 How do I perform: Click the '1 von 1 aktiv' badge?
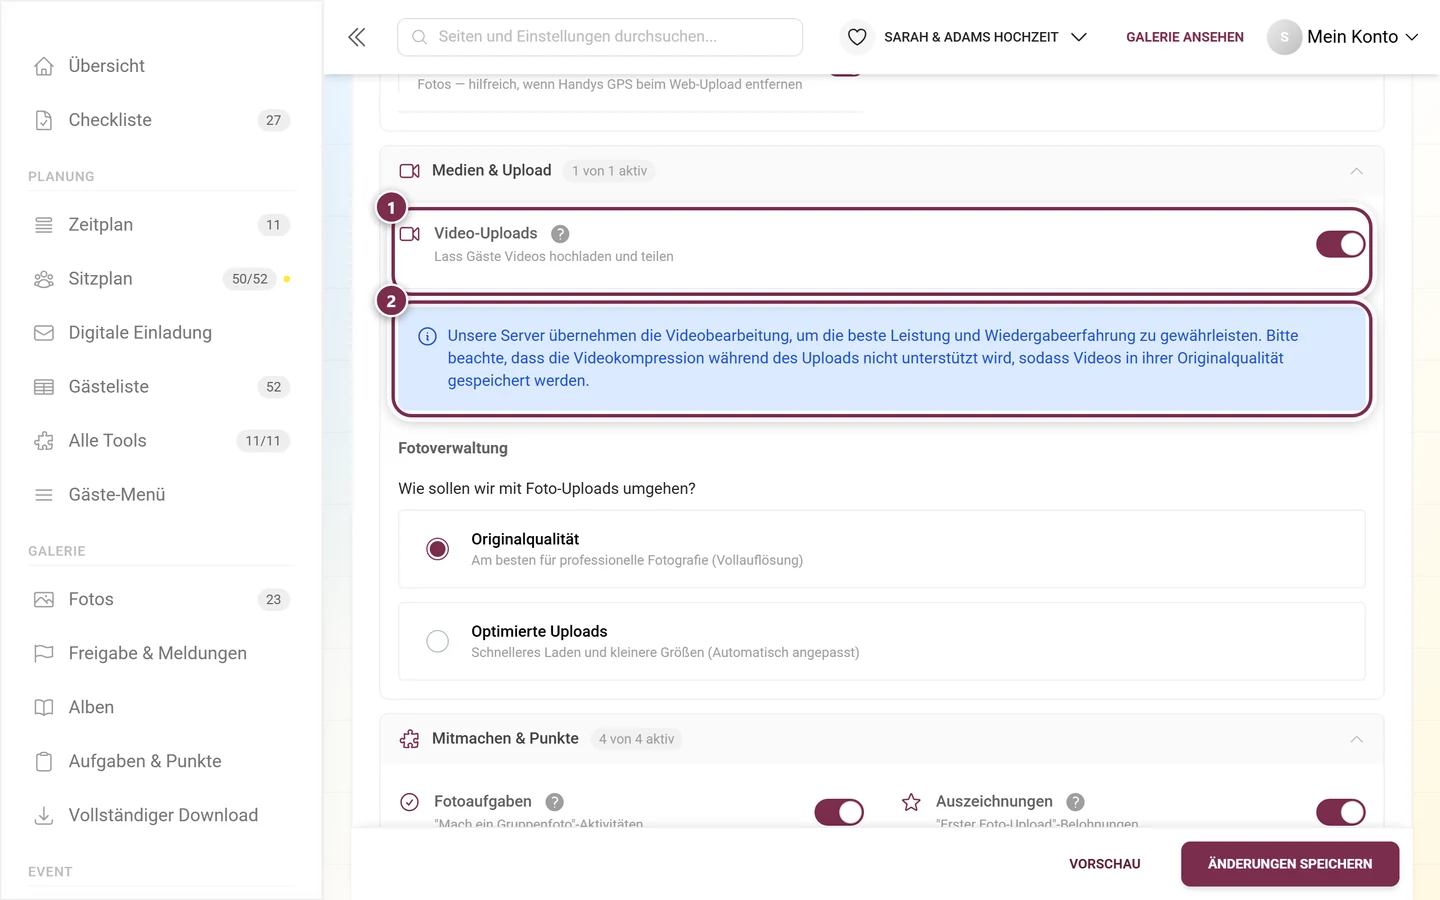pyautogui.click(x=609, y=171)
